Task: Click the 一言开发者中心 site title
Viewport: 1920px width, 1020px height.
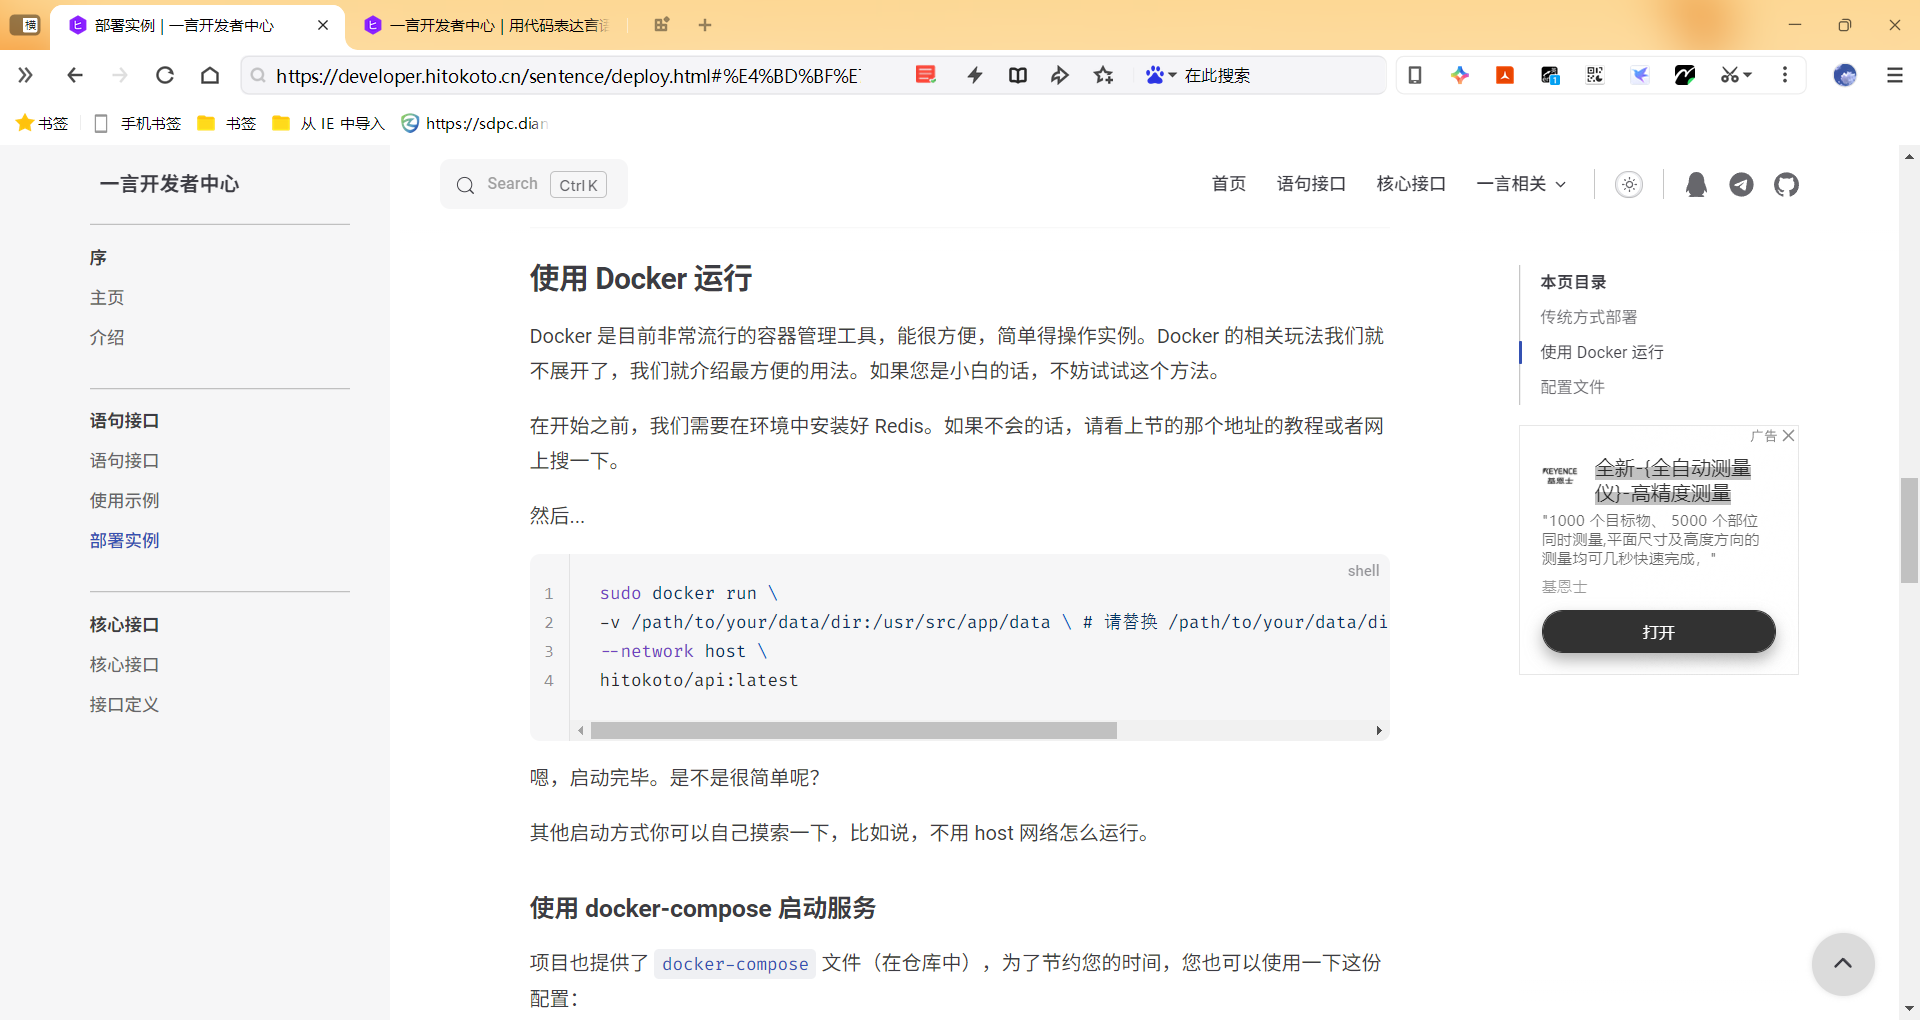Action: pyautogui.click(x=169, y=184)
